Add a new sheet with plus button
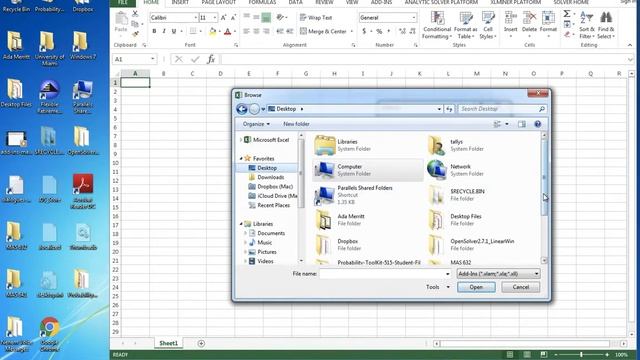 click(x=201, y=344)
